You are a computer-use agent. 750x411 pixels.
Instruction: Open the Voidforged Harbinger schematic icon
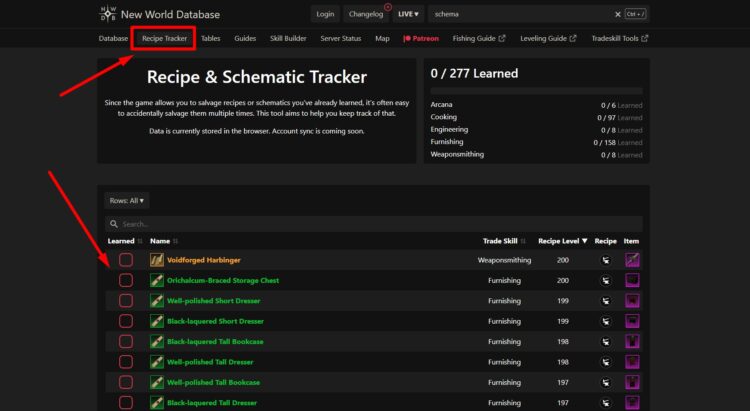coord(156,260)
